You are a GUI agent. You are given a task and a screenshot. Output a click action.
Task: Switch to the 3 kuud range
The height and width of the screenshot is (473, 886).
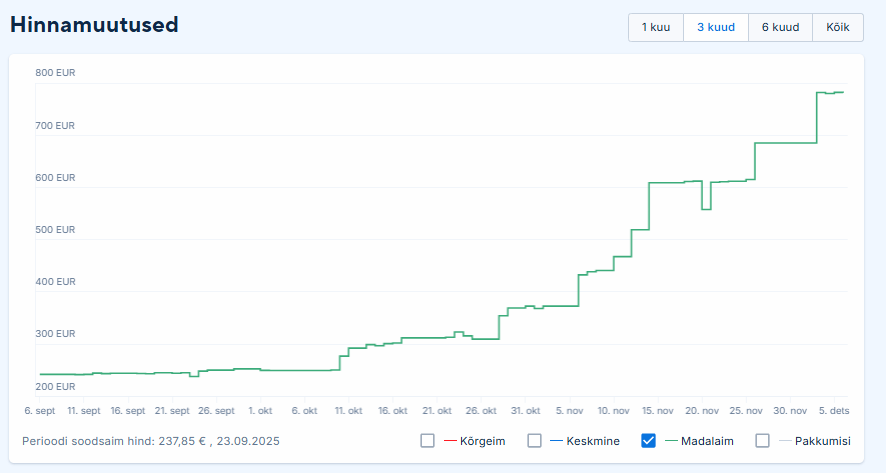[716, 27]
